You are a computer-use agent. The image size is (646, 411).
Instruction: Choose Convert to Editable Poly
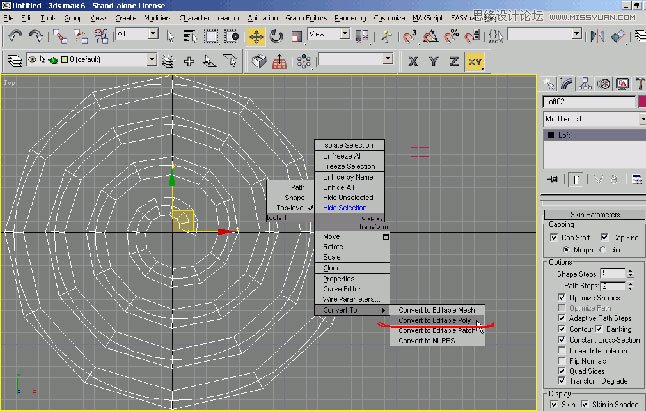[437, 321]
